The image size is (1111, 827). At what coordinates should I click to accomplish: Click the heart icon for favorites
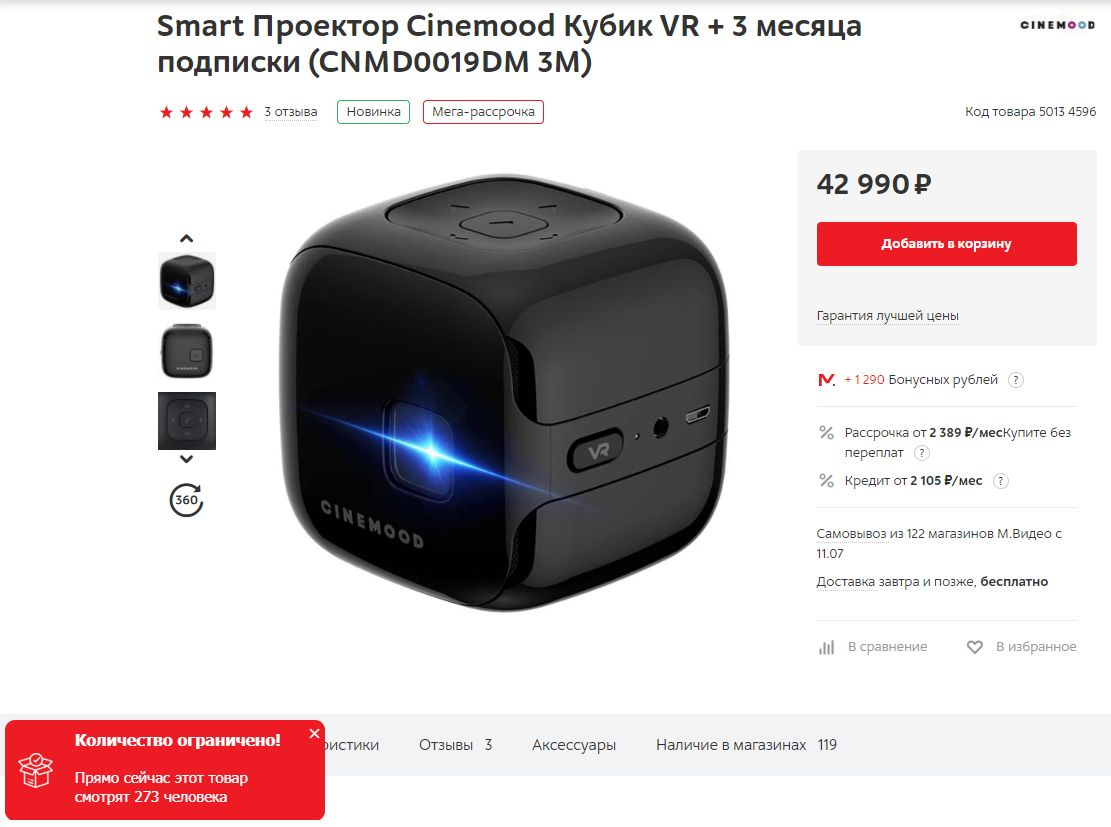click(975, 646)
